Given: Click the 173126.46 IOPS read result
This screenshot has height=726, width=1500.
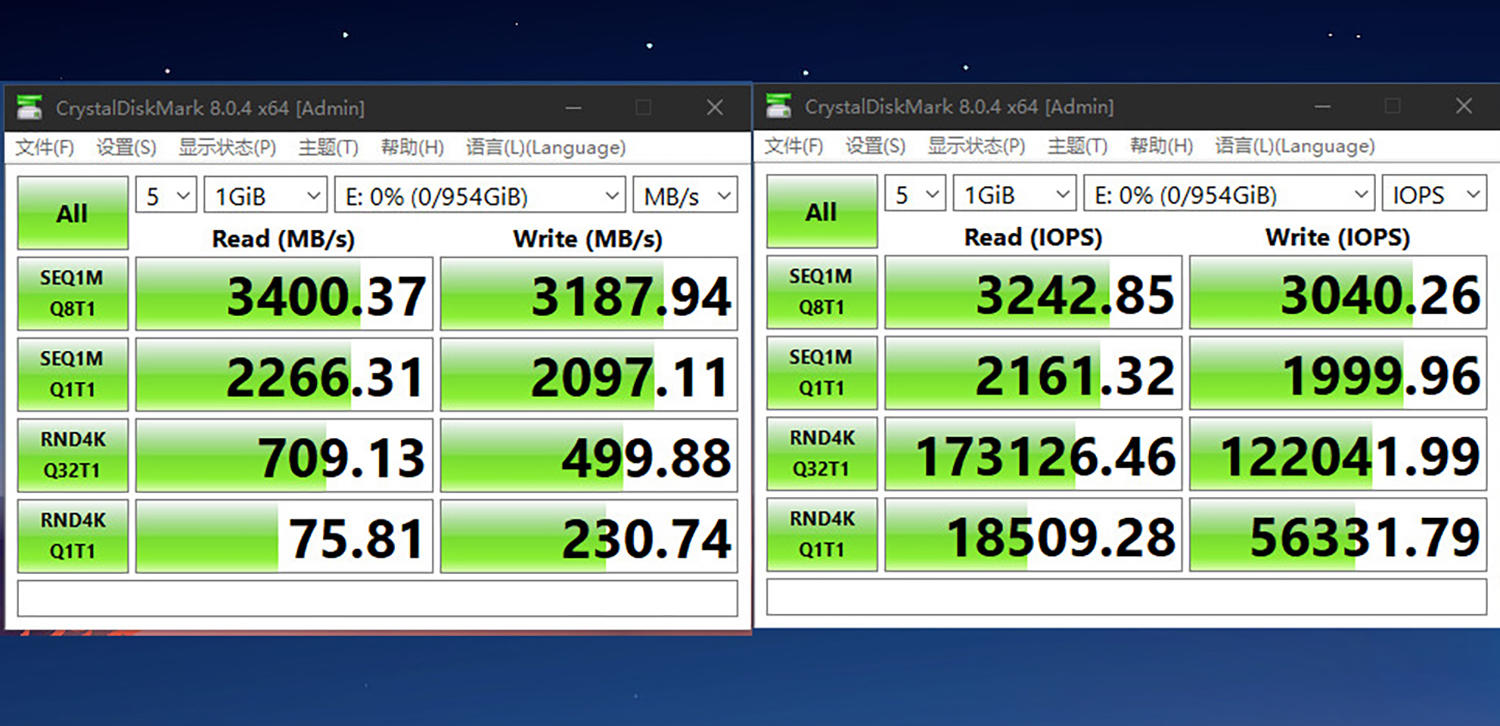Looking at the screenshot, I should (1033, 455).
